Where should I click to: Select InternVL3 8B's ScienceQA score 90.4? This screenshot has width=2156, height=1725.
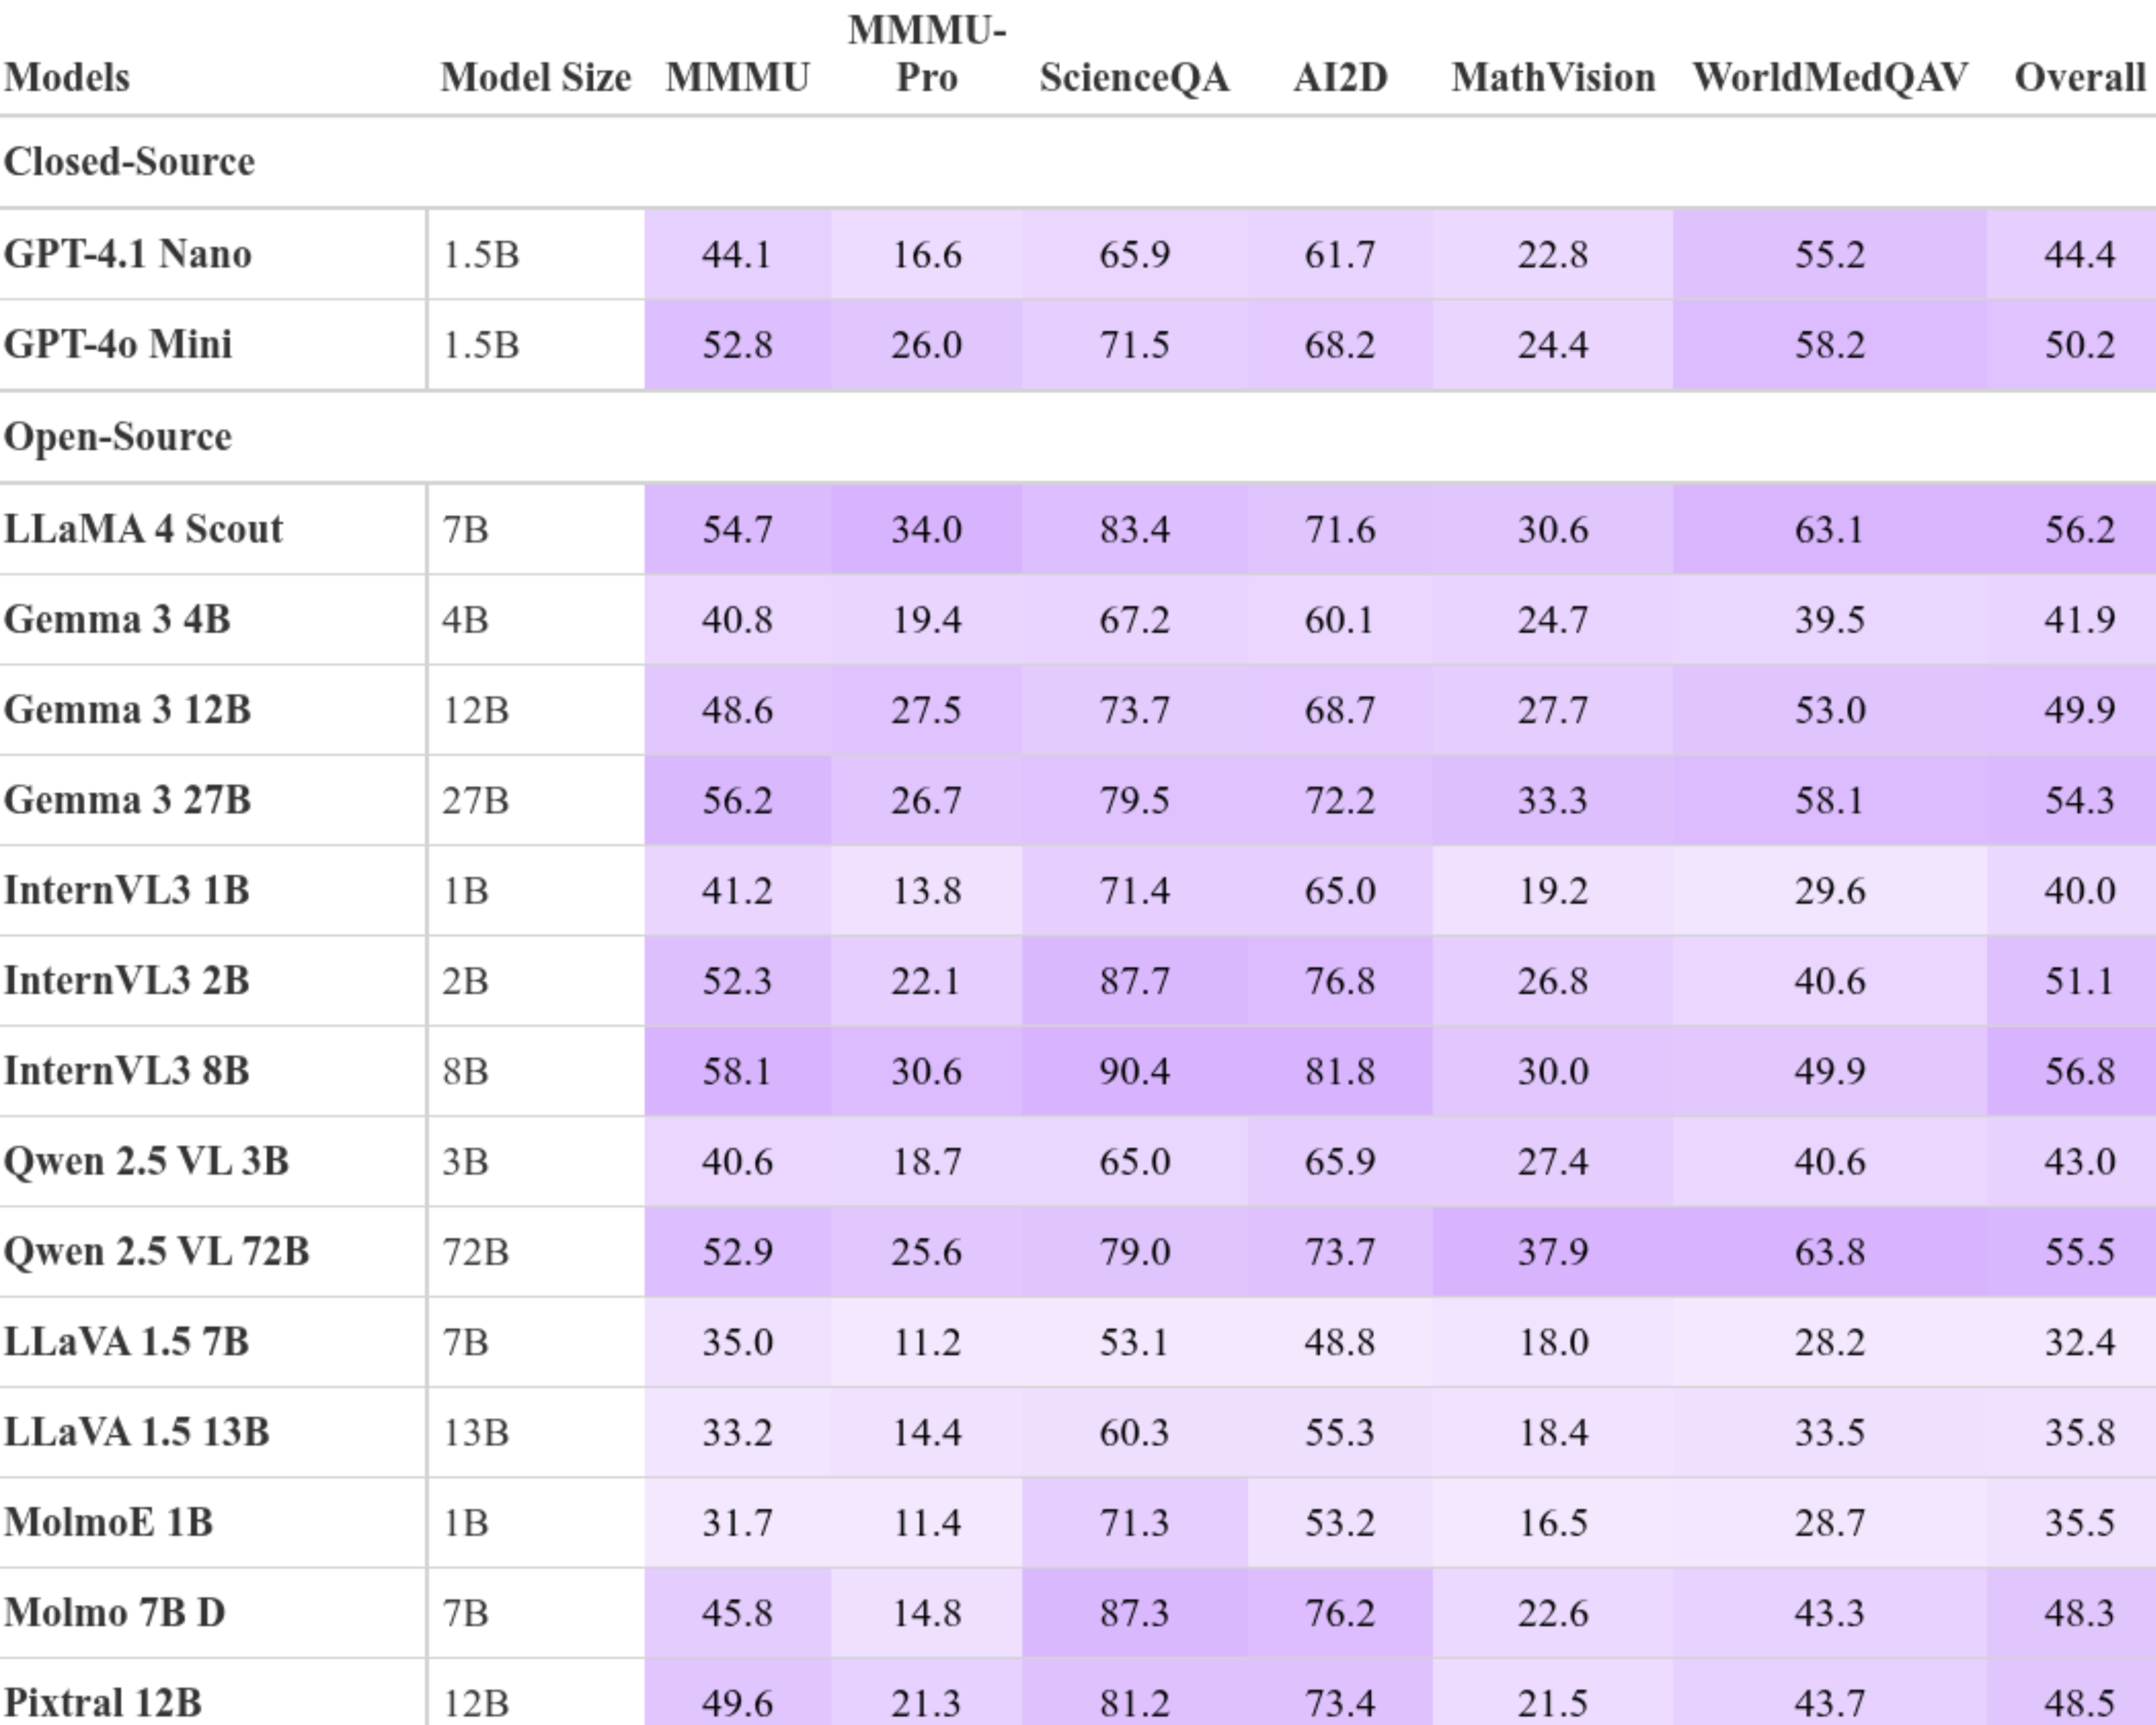(1134, 1071)
